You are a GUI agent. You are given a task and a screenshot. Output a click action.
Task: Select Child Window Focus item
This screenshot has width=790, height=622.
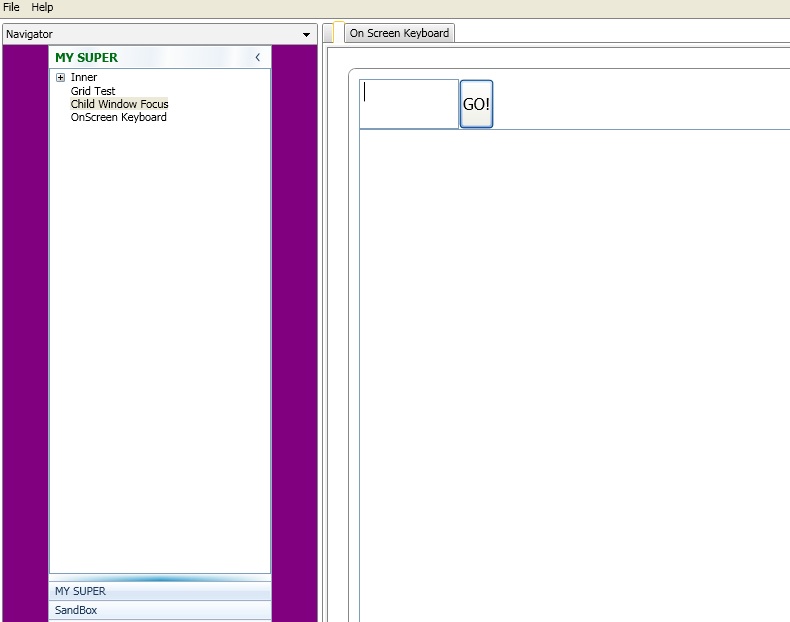point(119,104)
